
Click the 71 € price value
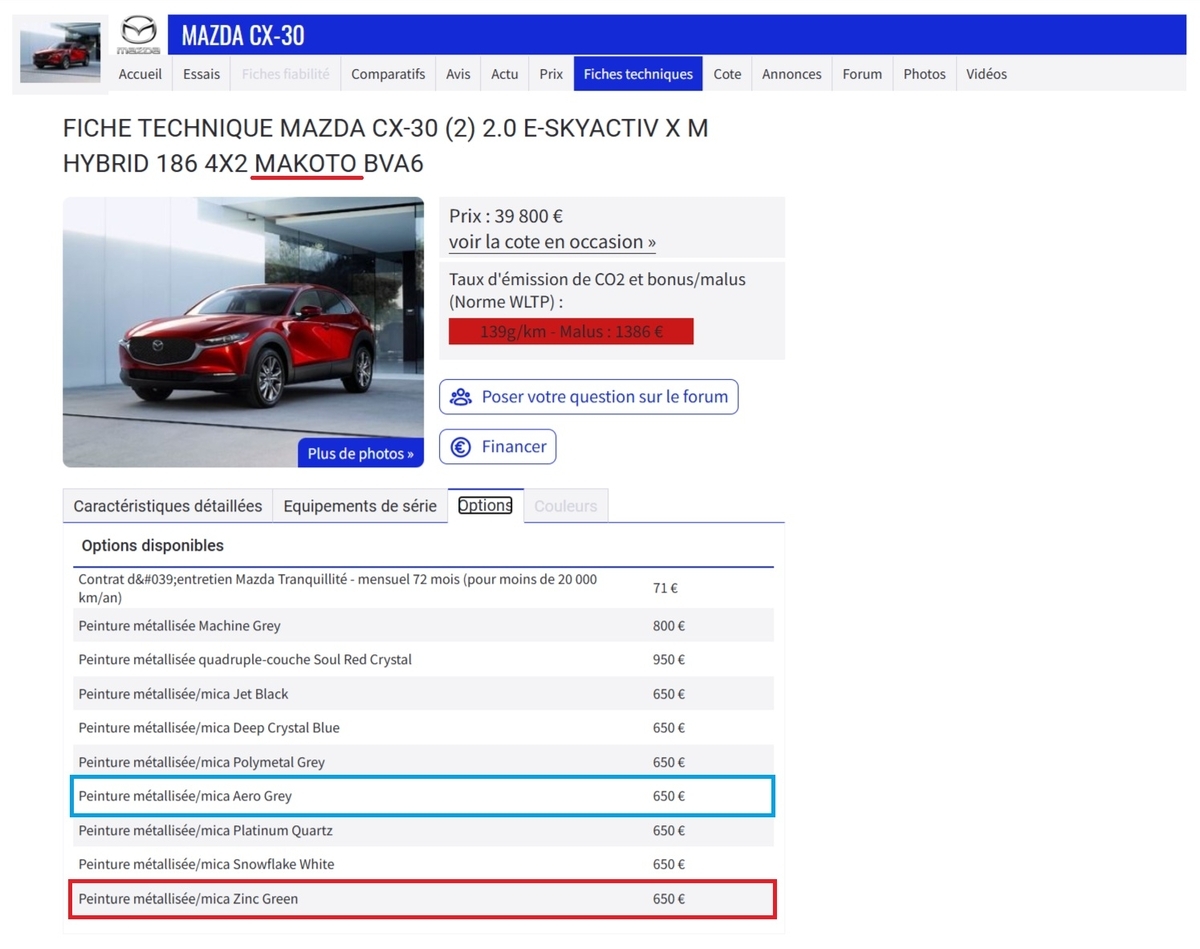(x=665, y=588)
